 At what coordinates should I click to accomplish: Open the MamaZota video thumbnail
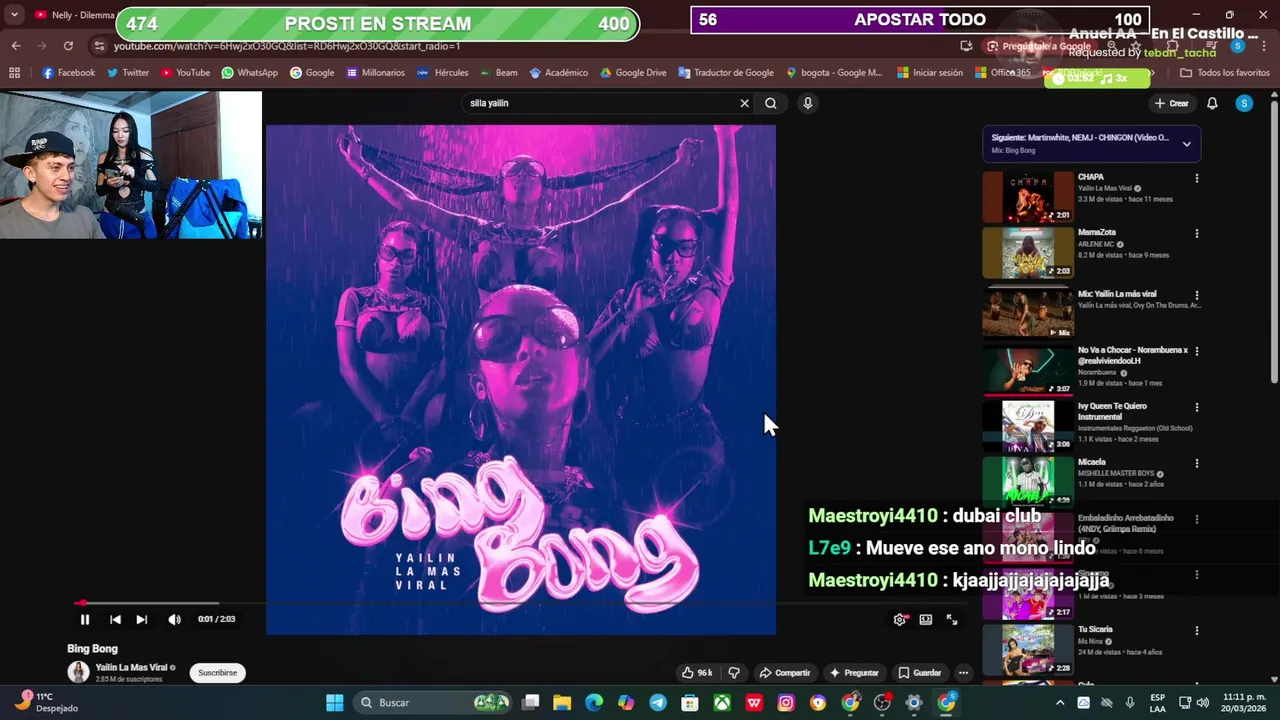[1028, 253]
